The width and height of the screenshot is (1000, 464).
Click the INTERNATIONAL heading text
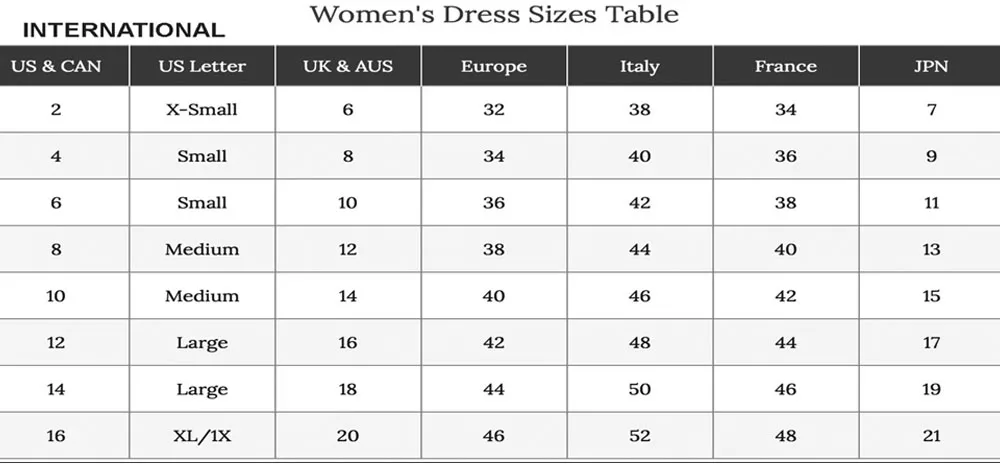click(124, 30)
